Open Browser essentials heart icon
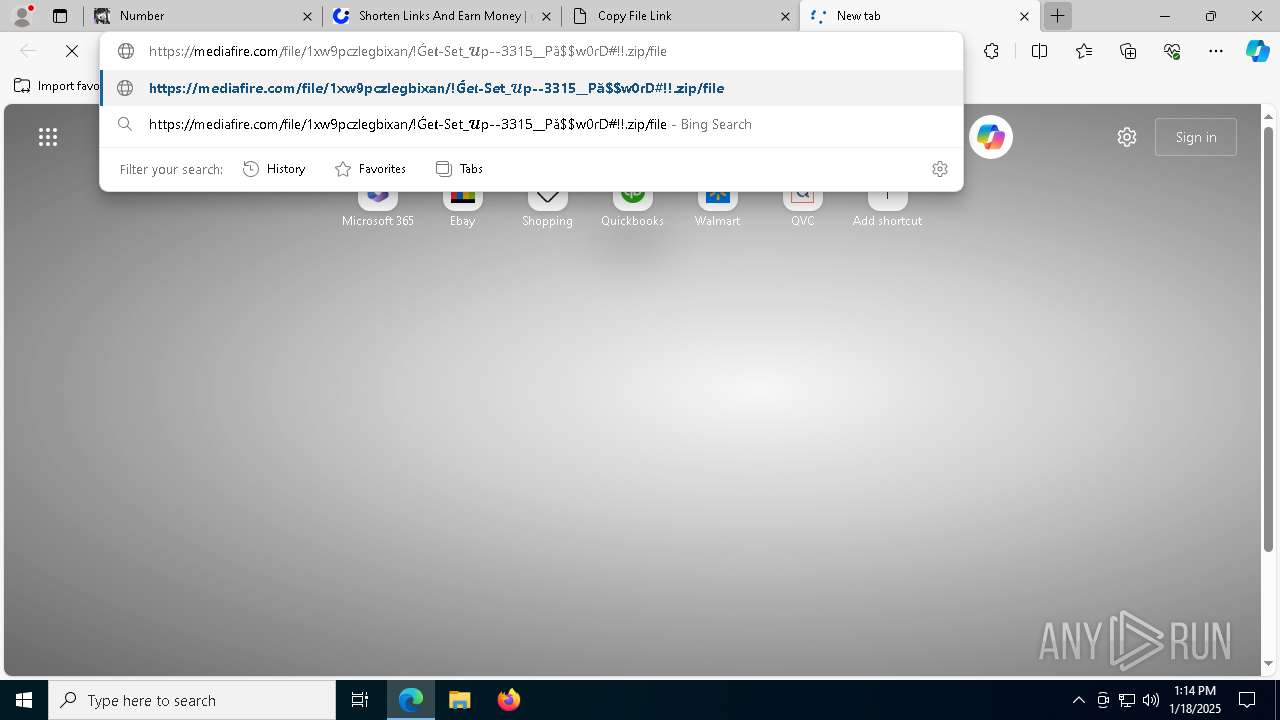The image size is (1280, 720). 1172,51
